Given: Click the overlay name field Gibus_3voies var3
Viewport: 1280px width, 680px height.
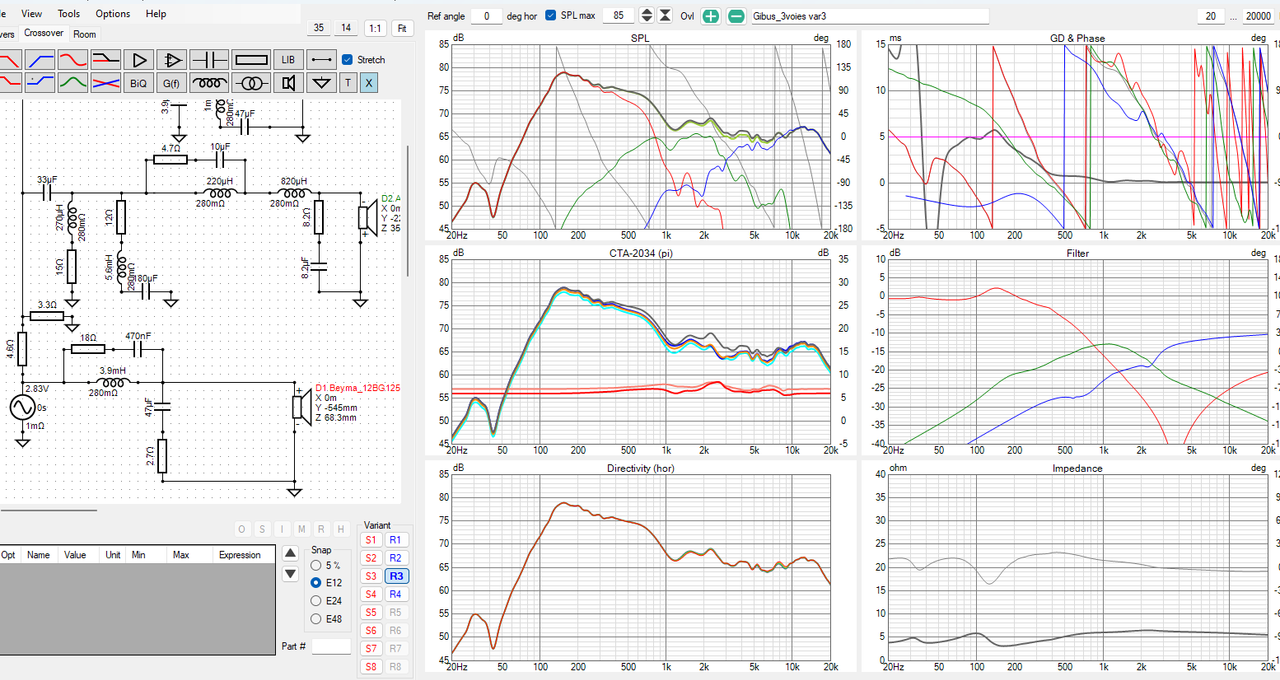Looking at the screenshot, I should [x=870, y=16].
